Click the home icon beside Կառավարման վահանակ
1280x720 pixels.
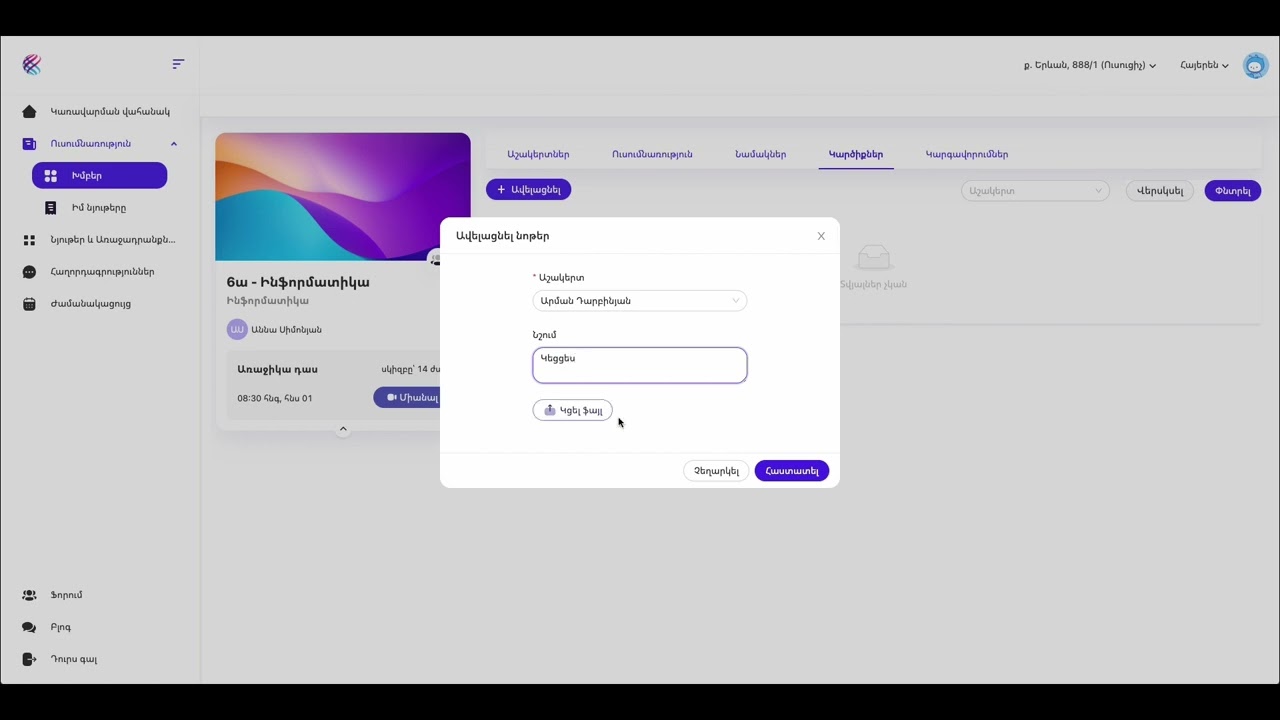[x=29, y=112]
